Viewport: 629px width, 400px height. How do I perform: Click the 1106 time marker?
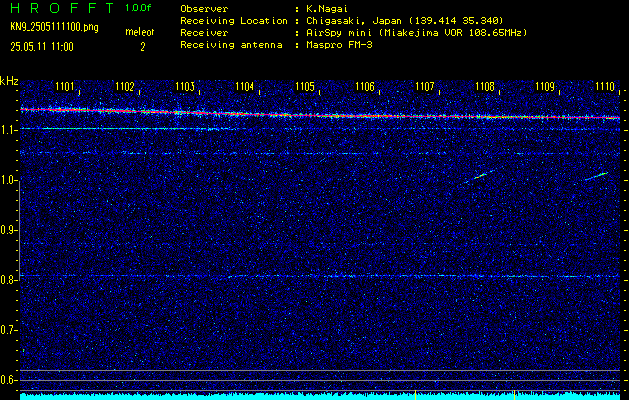pos(365,86)
